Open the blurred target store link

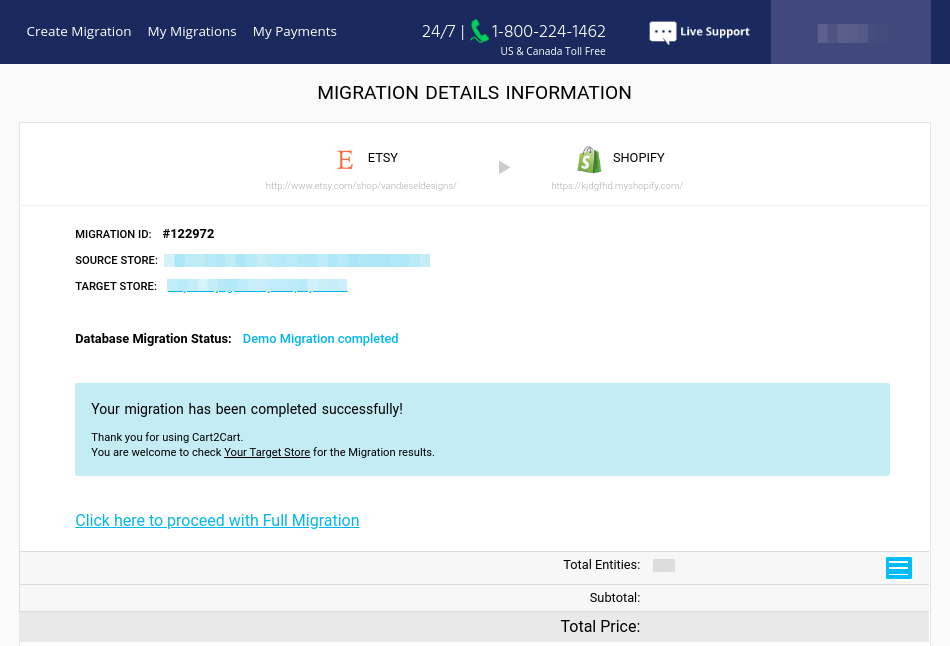[257, 286]
